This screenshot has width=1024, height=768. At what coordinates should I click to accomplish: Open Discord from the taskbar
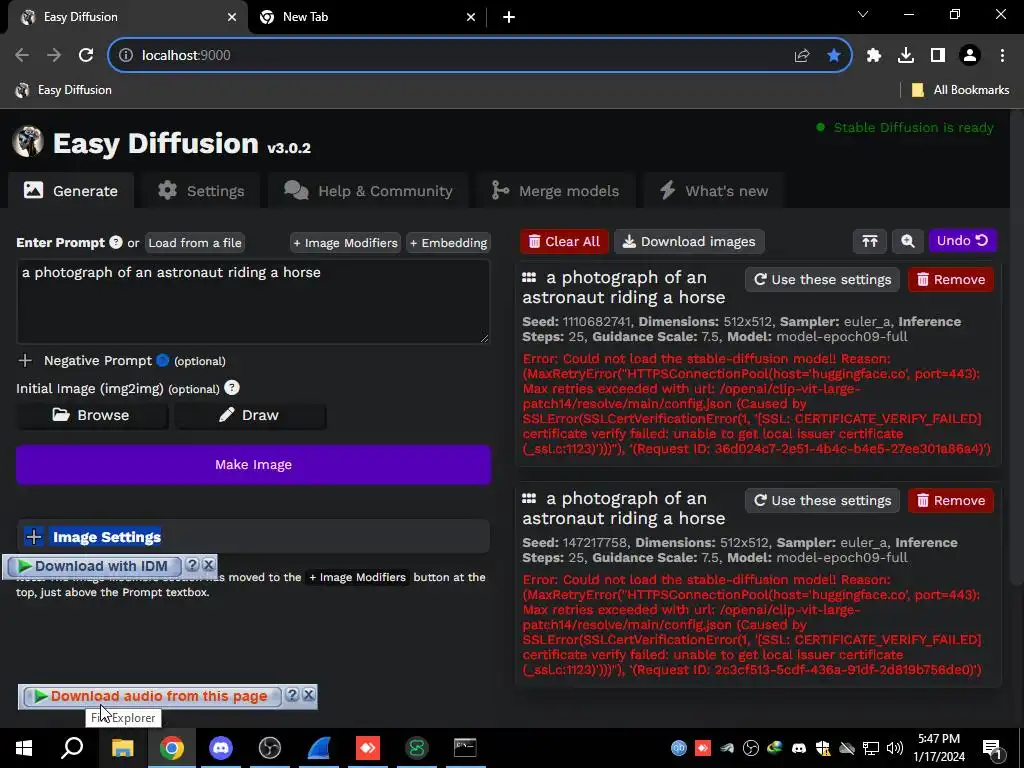click(x=221, y=748)
